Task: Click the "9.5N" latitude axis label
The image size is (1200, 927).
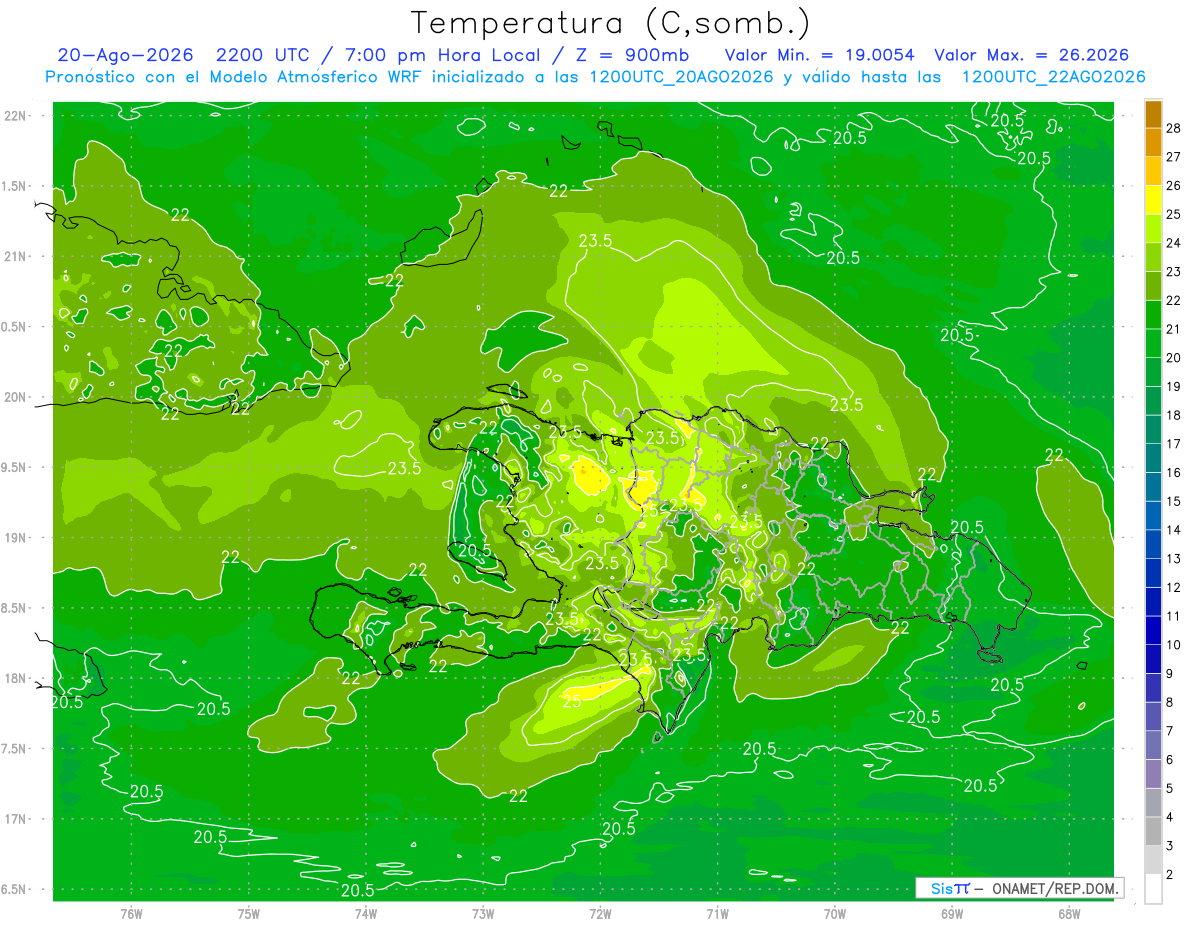Action: click(15, 468)
